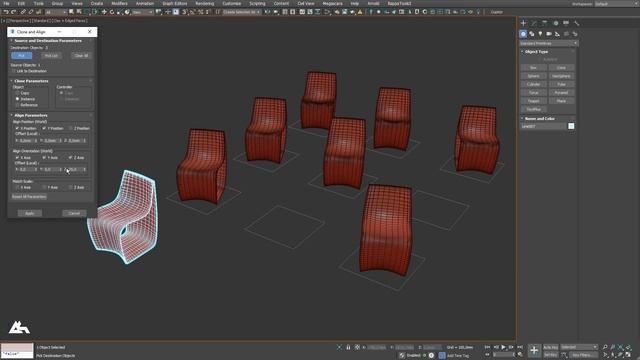Collapse the Clone Parameters rollout
Viewport: 640px width, 360px height.
pyautogui.click(x=31, y=81)
